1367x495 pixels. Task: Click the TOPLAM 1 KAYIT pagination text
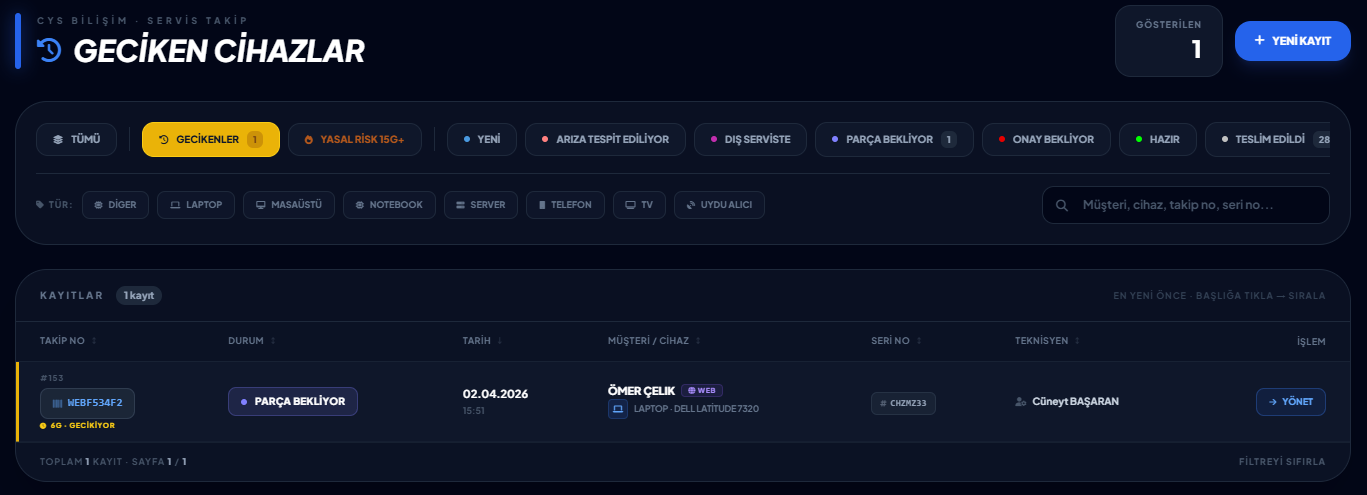click(113, 462)
